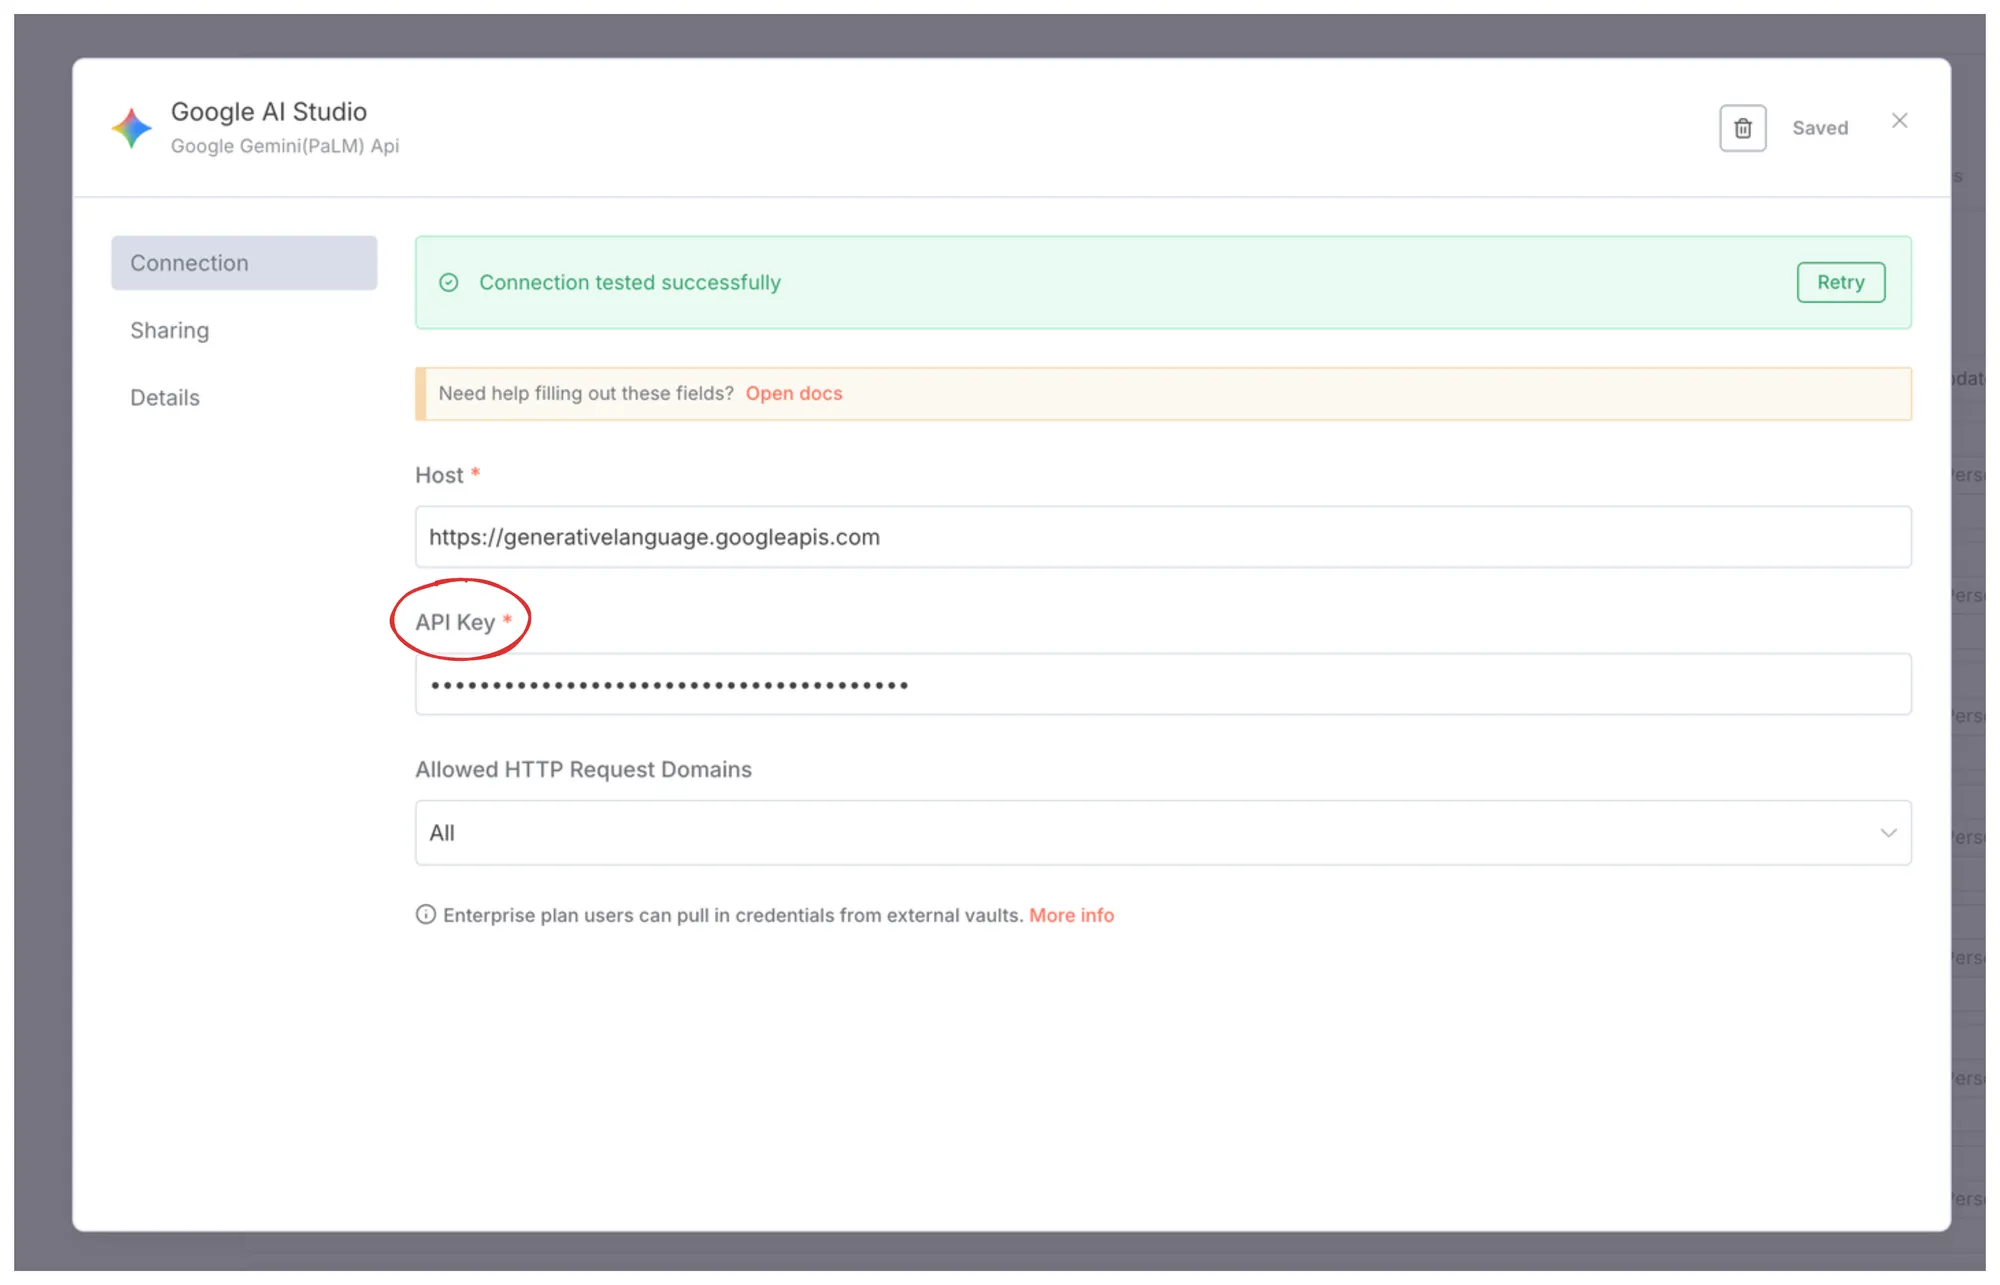Click the API Key label
The image size is (2000, 1285).
pyautogui.click(x=455, y=622)
